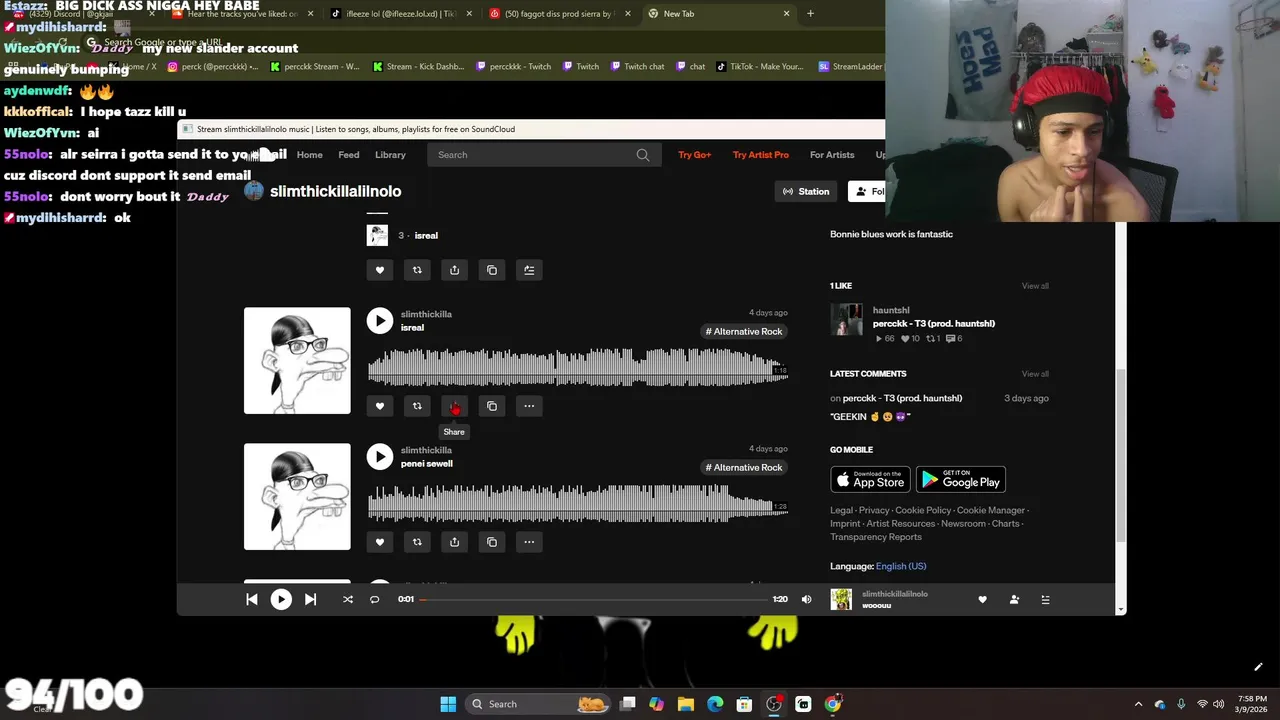Image resolution: width=1280 pixels, height=720 pixels.
Task: Click the volume icon in the player
Action: click(x=807, y=599)
